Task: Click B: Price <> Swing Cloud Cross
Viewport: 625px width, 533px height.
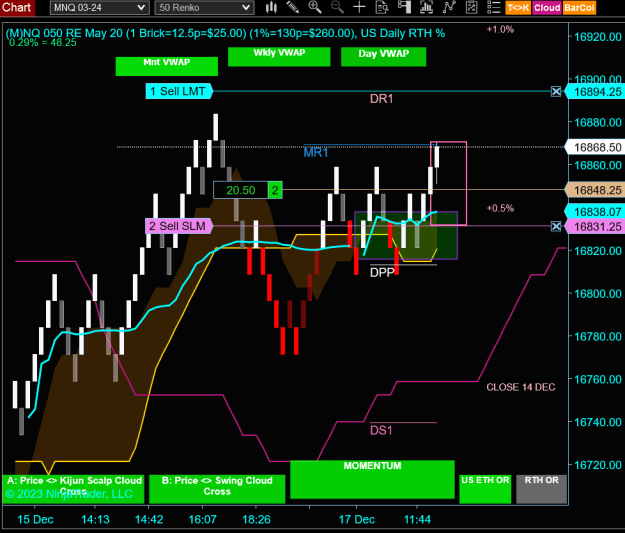Action: (217, 489)
